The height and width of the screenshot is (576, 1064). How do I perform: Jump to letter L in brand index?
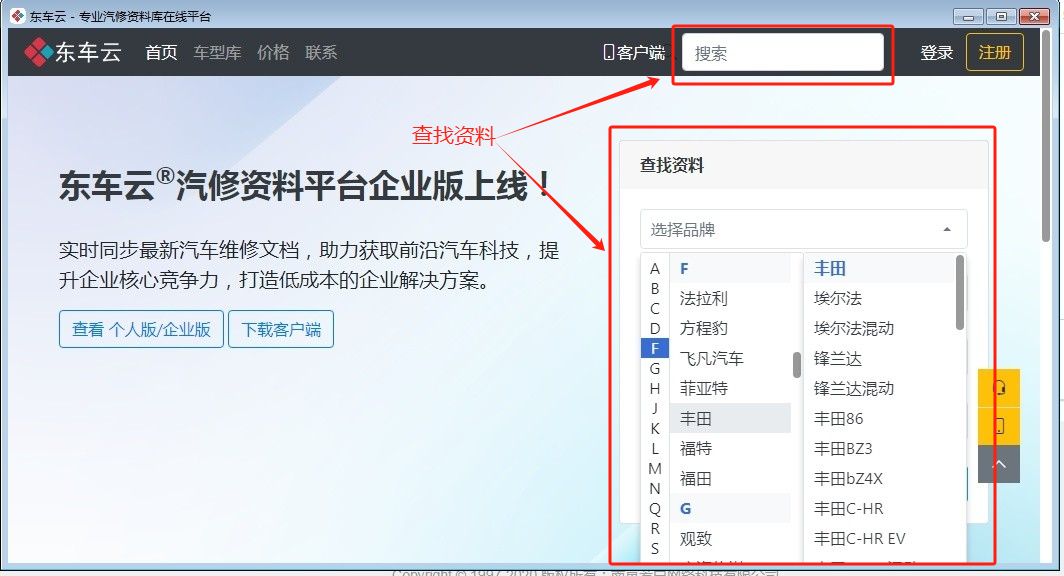pyautogui.click(x=655, y=448)
